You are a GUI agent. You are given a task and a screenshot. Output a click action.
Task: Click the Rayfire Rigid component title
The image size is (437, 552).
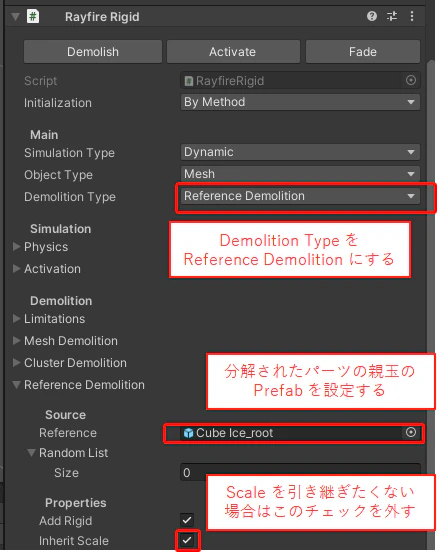click(x=102, y=17)
